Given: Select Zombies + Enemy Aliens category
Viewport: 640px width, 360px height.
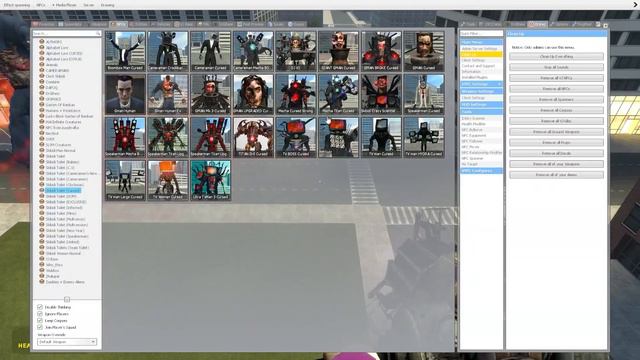Looking at the screenshot, I should pos(65,282).
